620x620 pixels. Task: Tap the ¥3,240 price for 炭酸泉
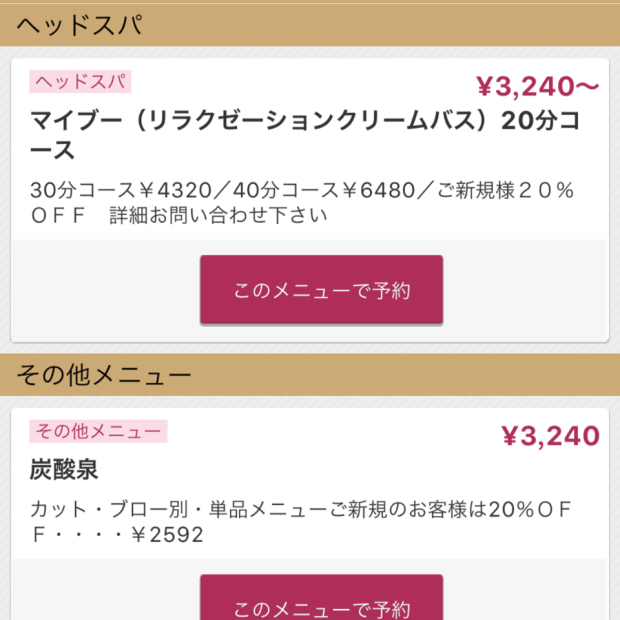coord(550,436)
